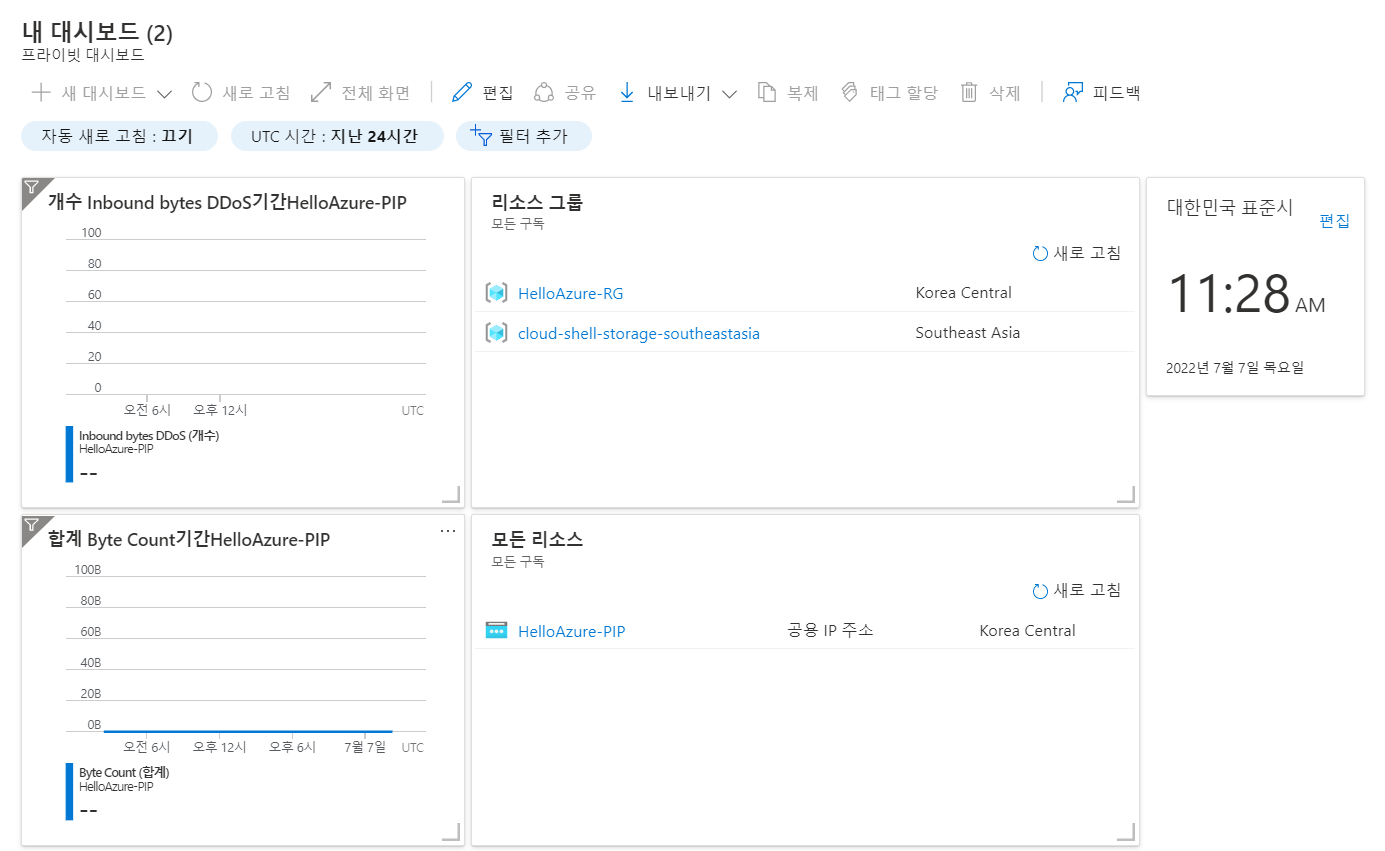Click filter icon on Inbound bytes DDoS tile
Screen dimensions: 1385x851
31,187
